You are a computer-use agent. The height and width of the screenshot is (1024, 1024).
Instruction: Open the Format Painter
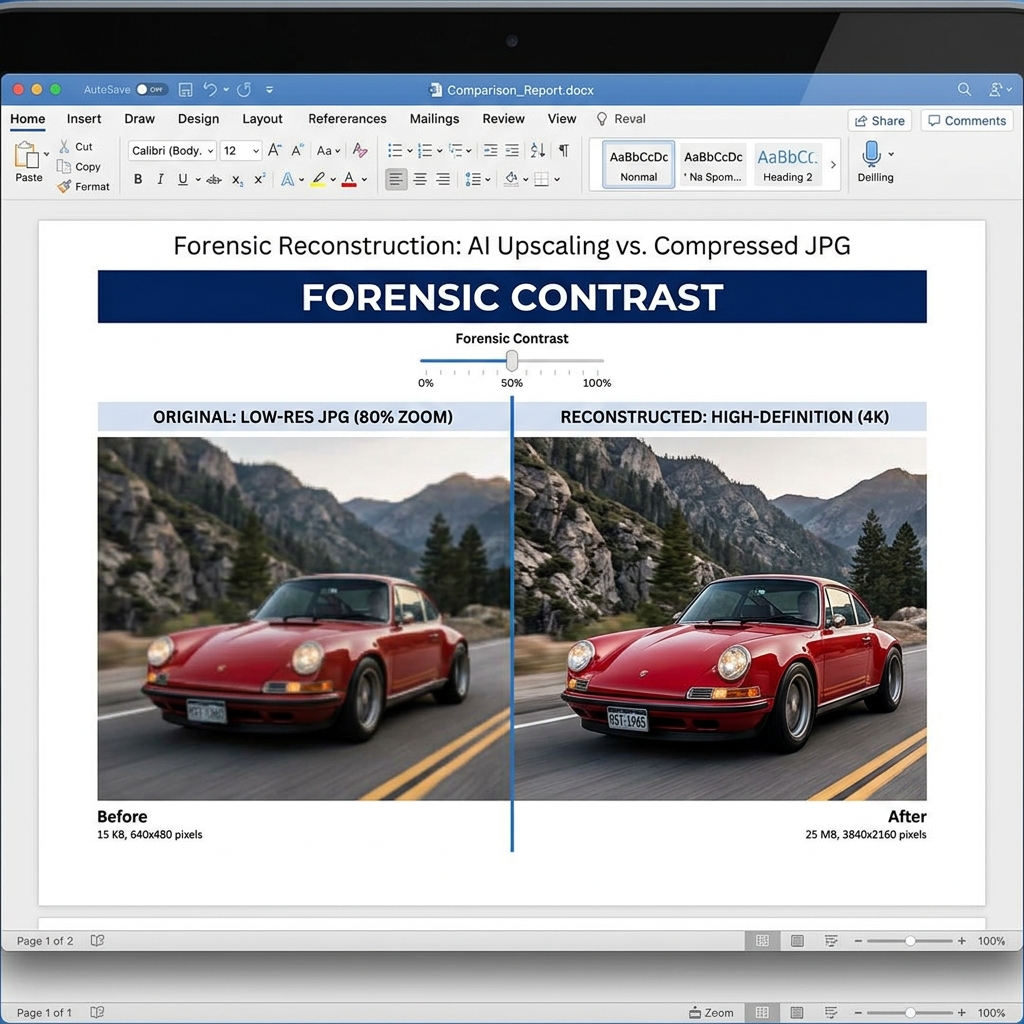click(63, 187)
